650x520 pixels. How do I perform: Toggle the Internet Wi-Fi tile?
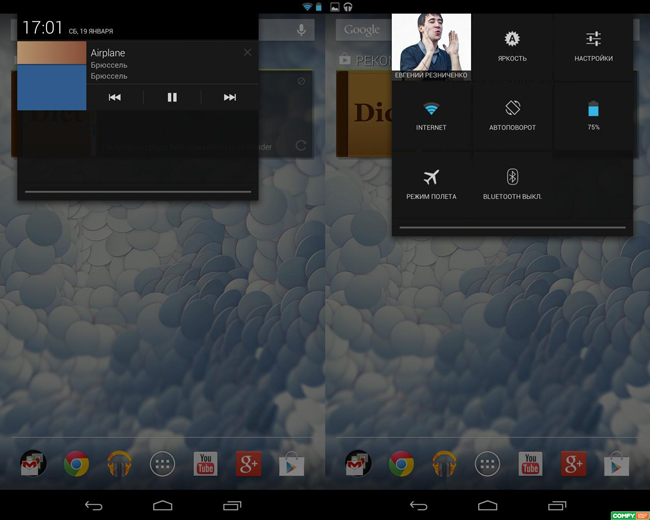tap(431, 116)
